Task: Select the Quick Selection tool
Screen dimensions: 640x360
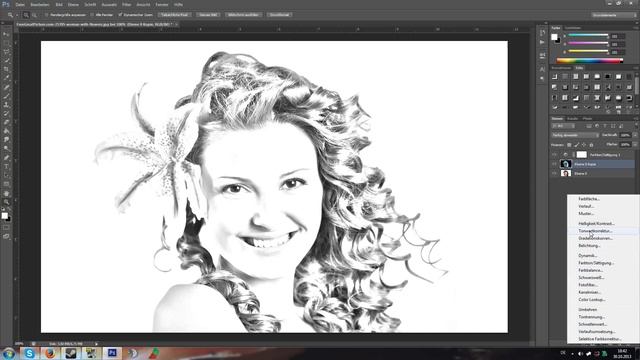Action: coord(7,61)
